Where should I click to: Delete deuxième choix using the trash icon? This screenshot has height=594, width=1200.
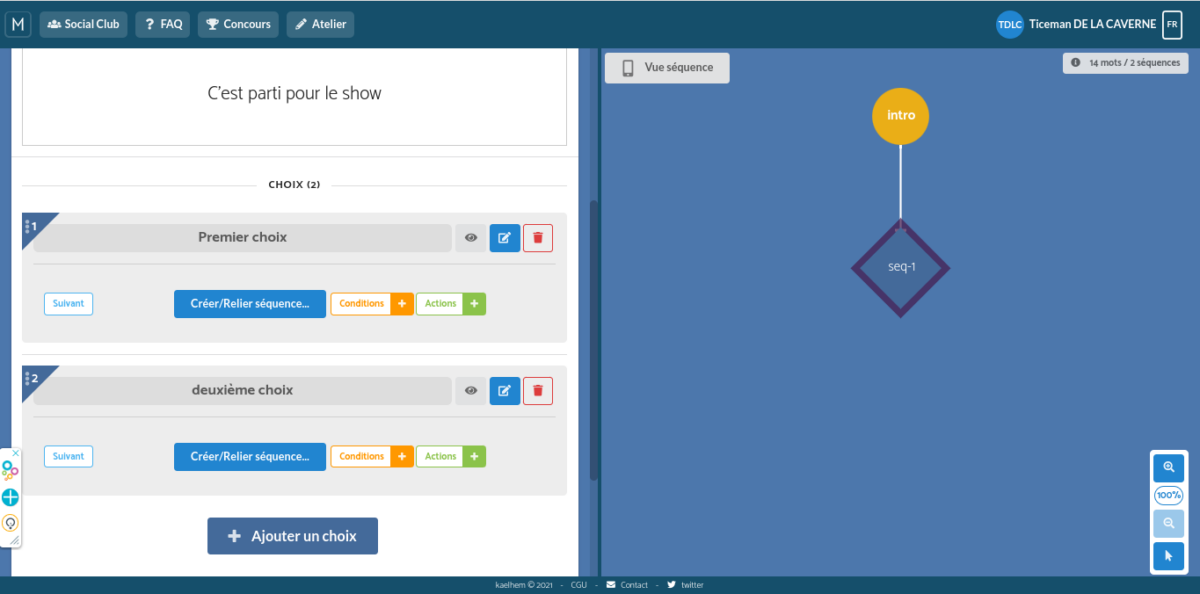538,391
